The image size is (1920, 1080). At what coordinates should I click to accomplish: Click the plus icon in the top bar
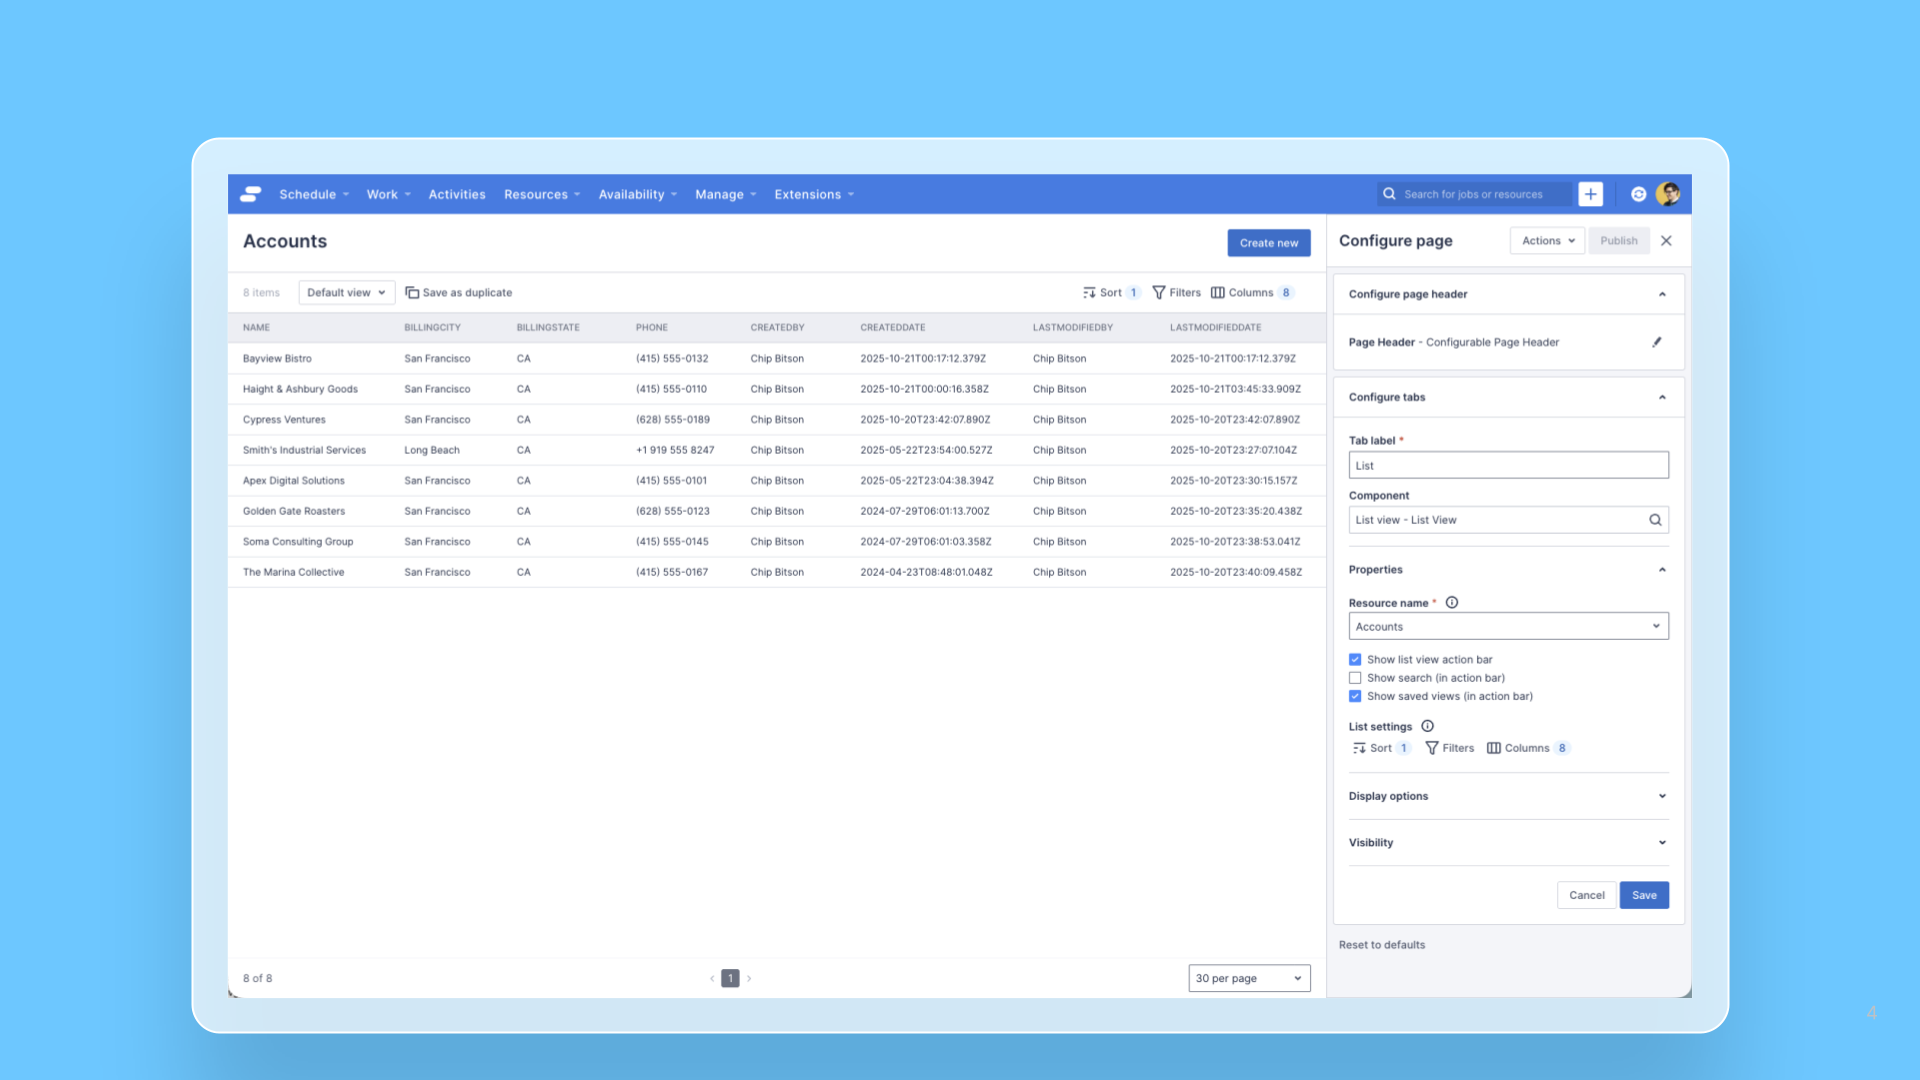click(x=1590, y=194)
